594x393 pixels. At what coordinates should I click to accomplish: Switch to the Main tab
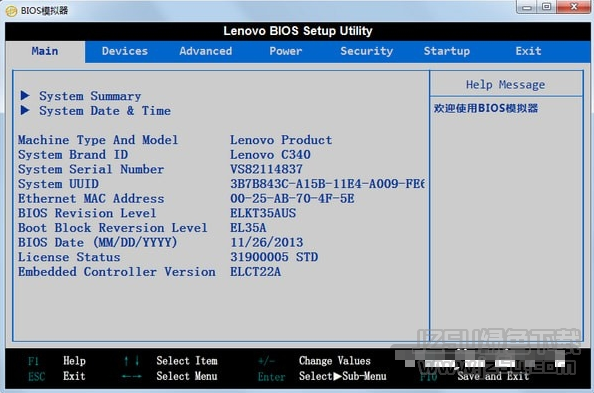pyautogui.click(x=45, y=51)
